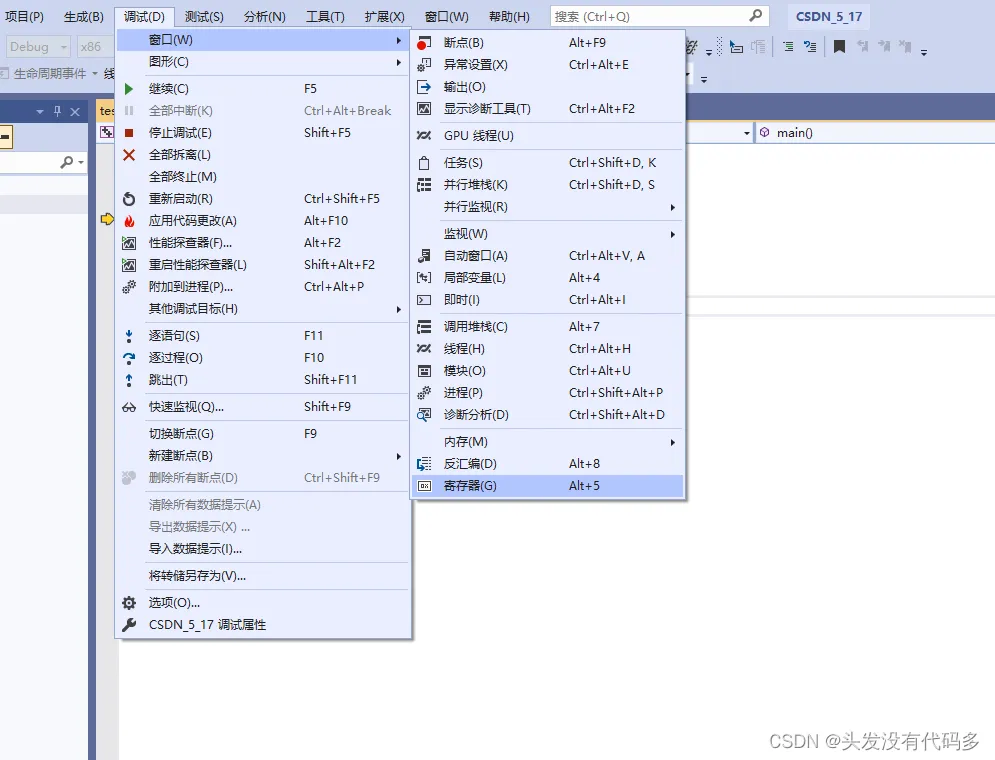Click the flame 应用代码更改(A) icon

tap(129, 221)
